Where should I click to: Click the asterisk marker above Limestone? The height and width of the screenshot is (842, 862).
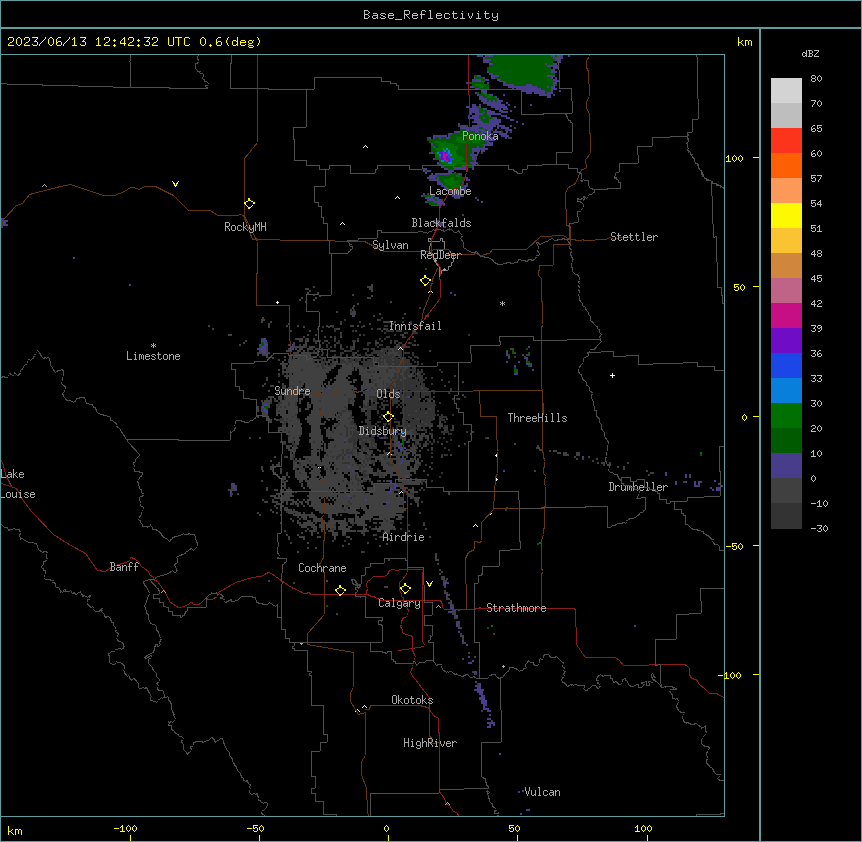(153, 346)
